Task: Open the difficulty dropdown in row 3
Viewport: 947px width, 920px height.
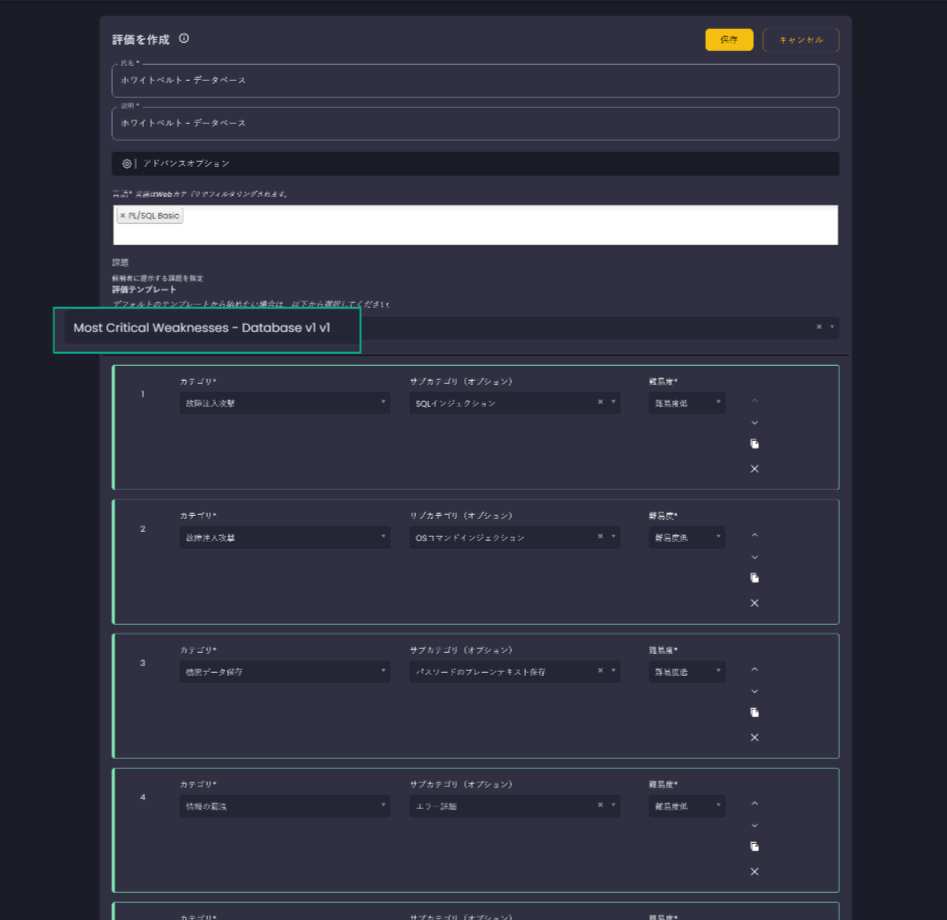Action: point(687,672)
